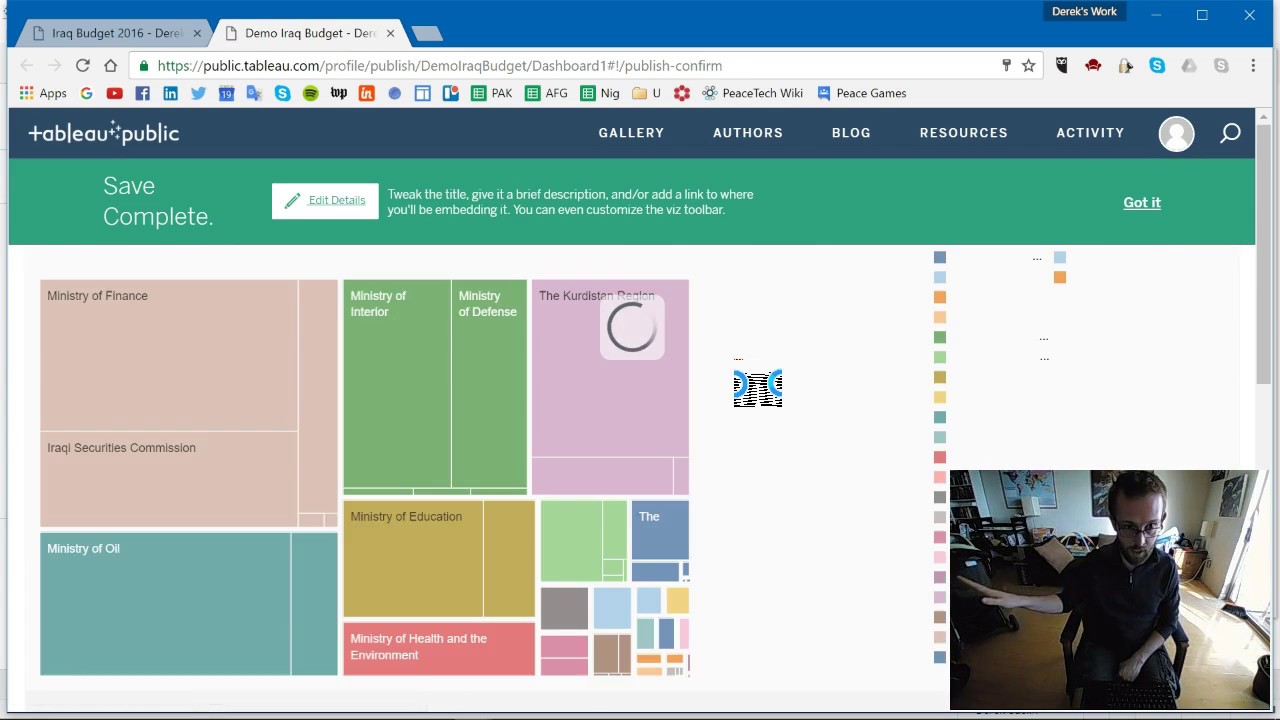Close the Iraq Budget 2016 tab
Viewport: 1280px width, 720px height.
coord(197,33)
